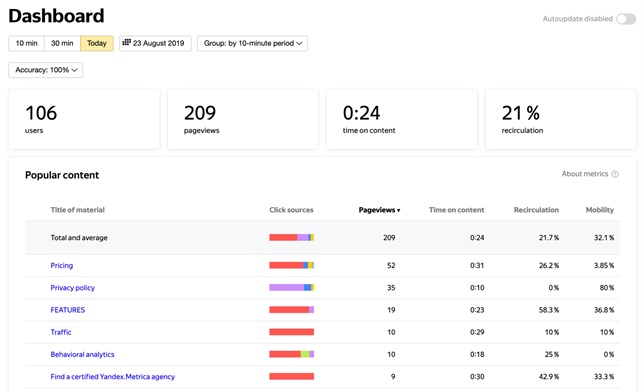The width and height of the screenshot is (643, 392).
Task: Click the Dashboard page title
Action: pyautogui.click(x=56, y=16)
